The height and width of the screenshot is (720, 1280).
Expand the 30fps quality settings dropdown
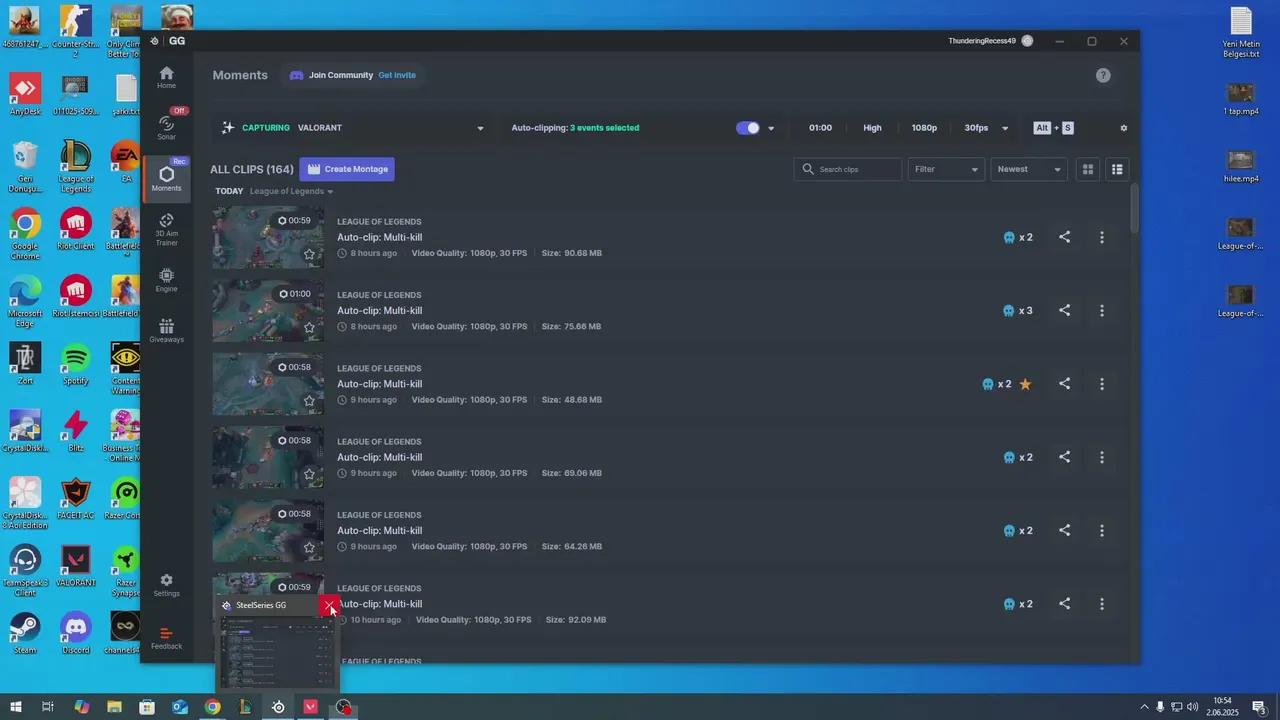click(1005, 128)
